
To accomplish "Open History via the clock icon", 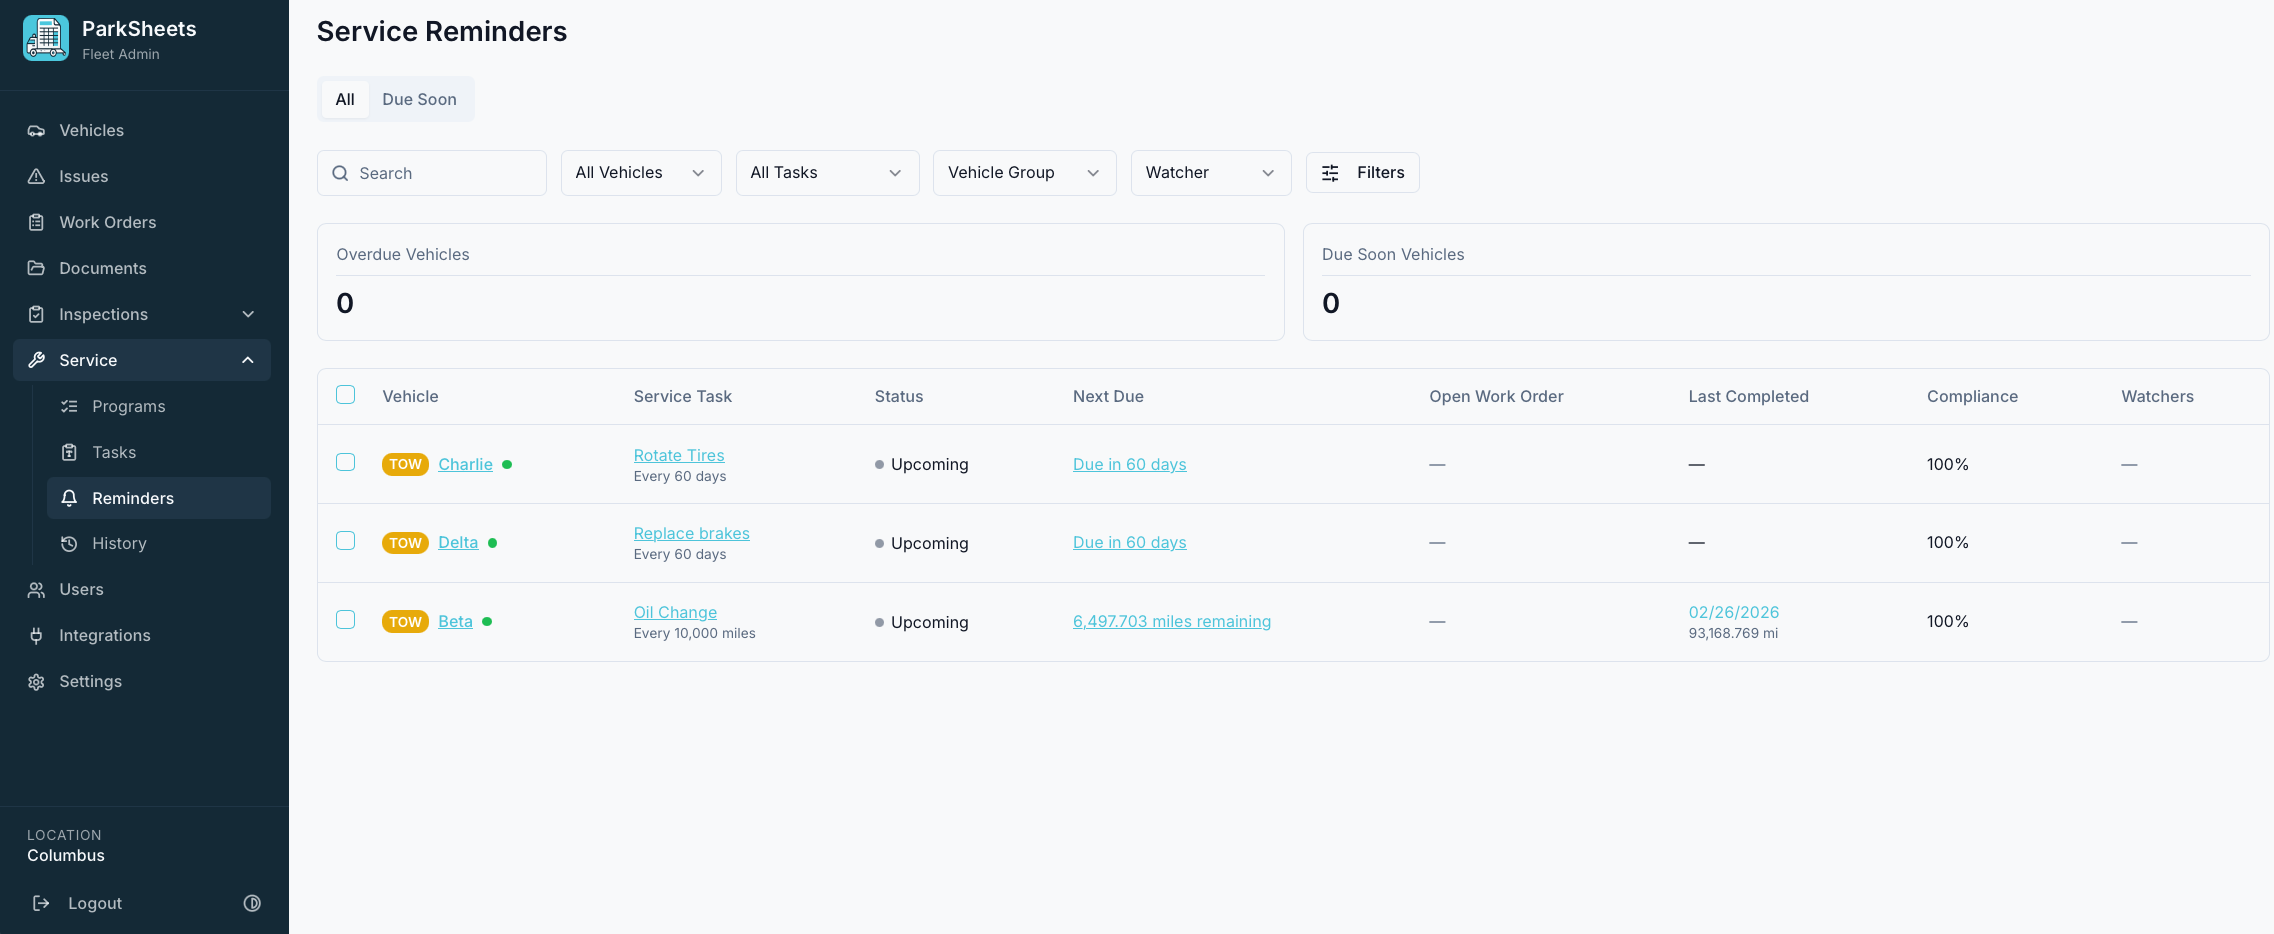I will 68,543.
